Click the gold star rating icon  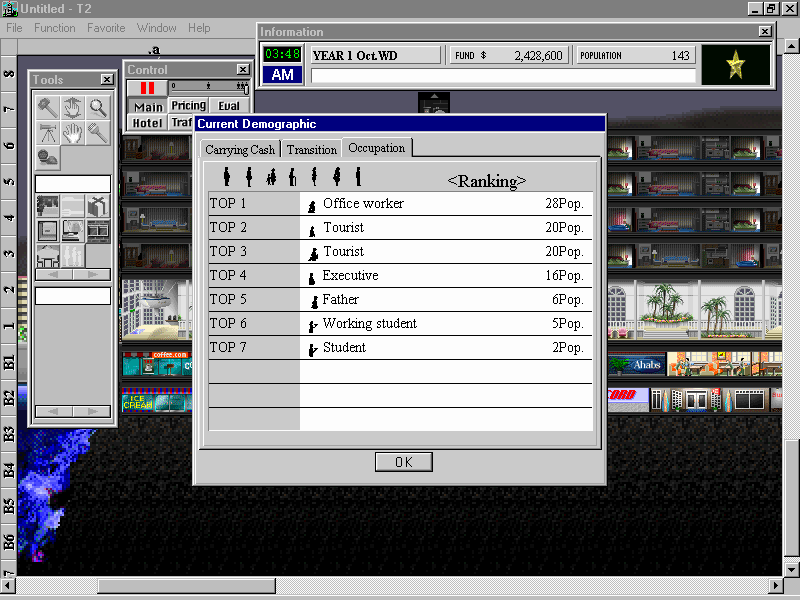pos(736,66)
